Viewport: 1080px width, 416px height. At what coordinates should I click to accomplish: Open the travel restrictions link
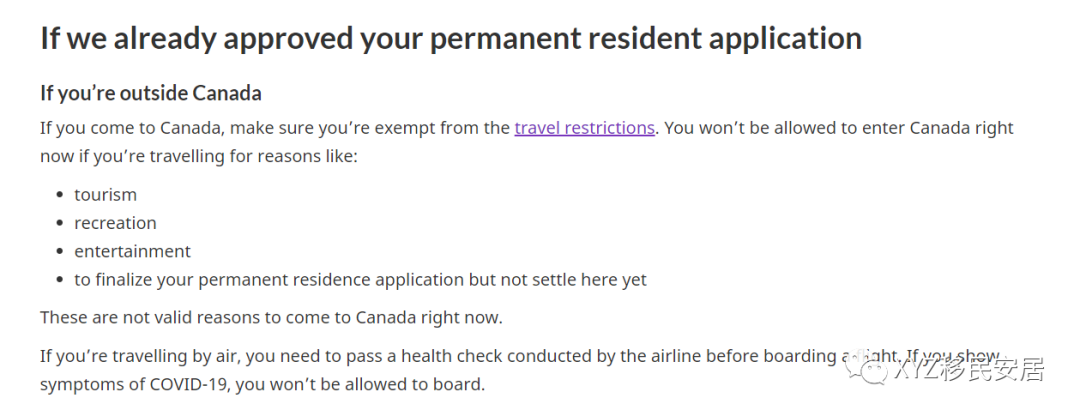tap(584, 128)
